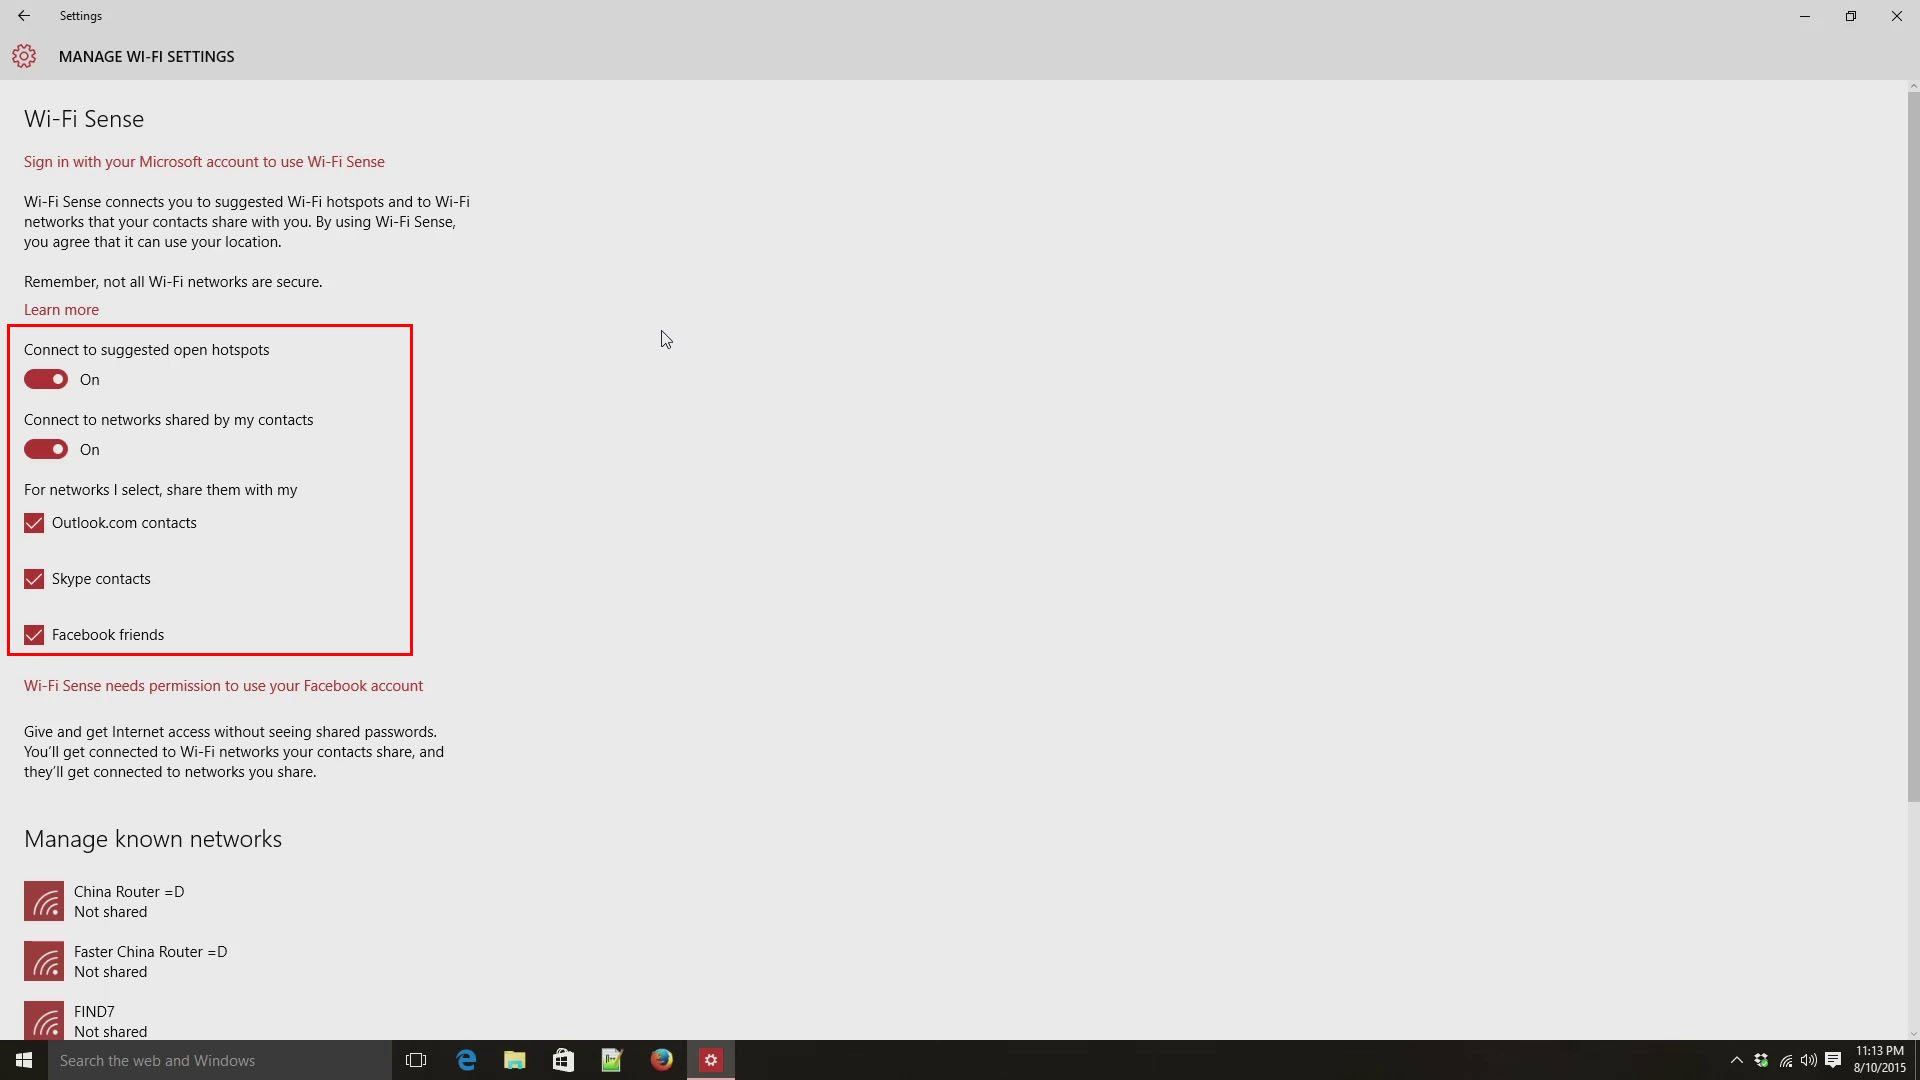Screen dimensions: 1920x1080
Task: Open the Action Center notifications icon
Action: (1833, 1060)
